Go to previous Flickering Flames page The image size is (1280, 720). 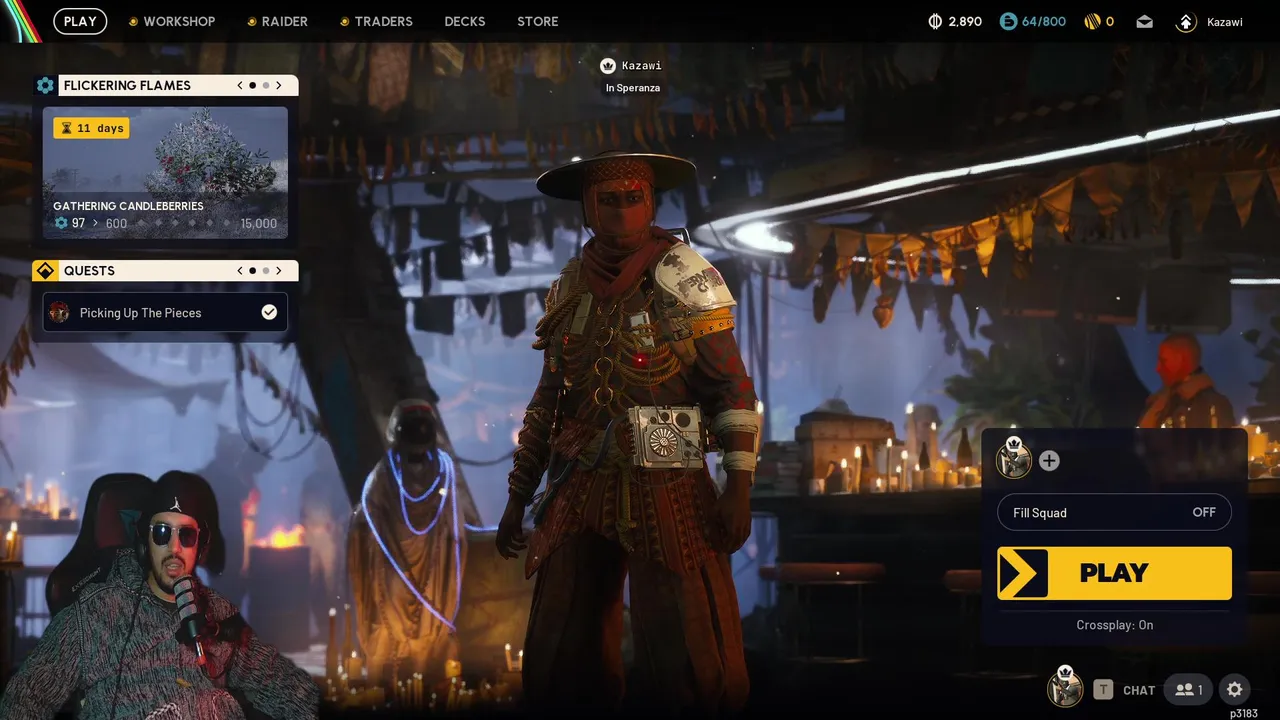240,85
